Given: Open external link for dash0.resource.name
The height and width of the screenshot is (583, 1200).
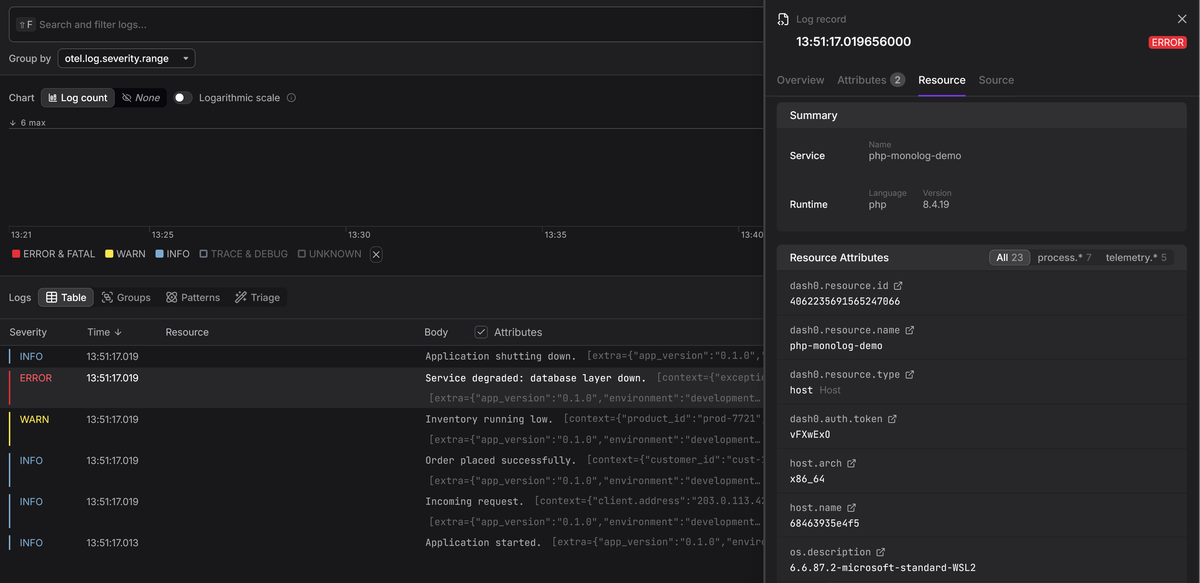Looking at the screenshot, I should click(x=909, y=330).
